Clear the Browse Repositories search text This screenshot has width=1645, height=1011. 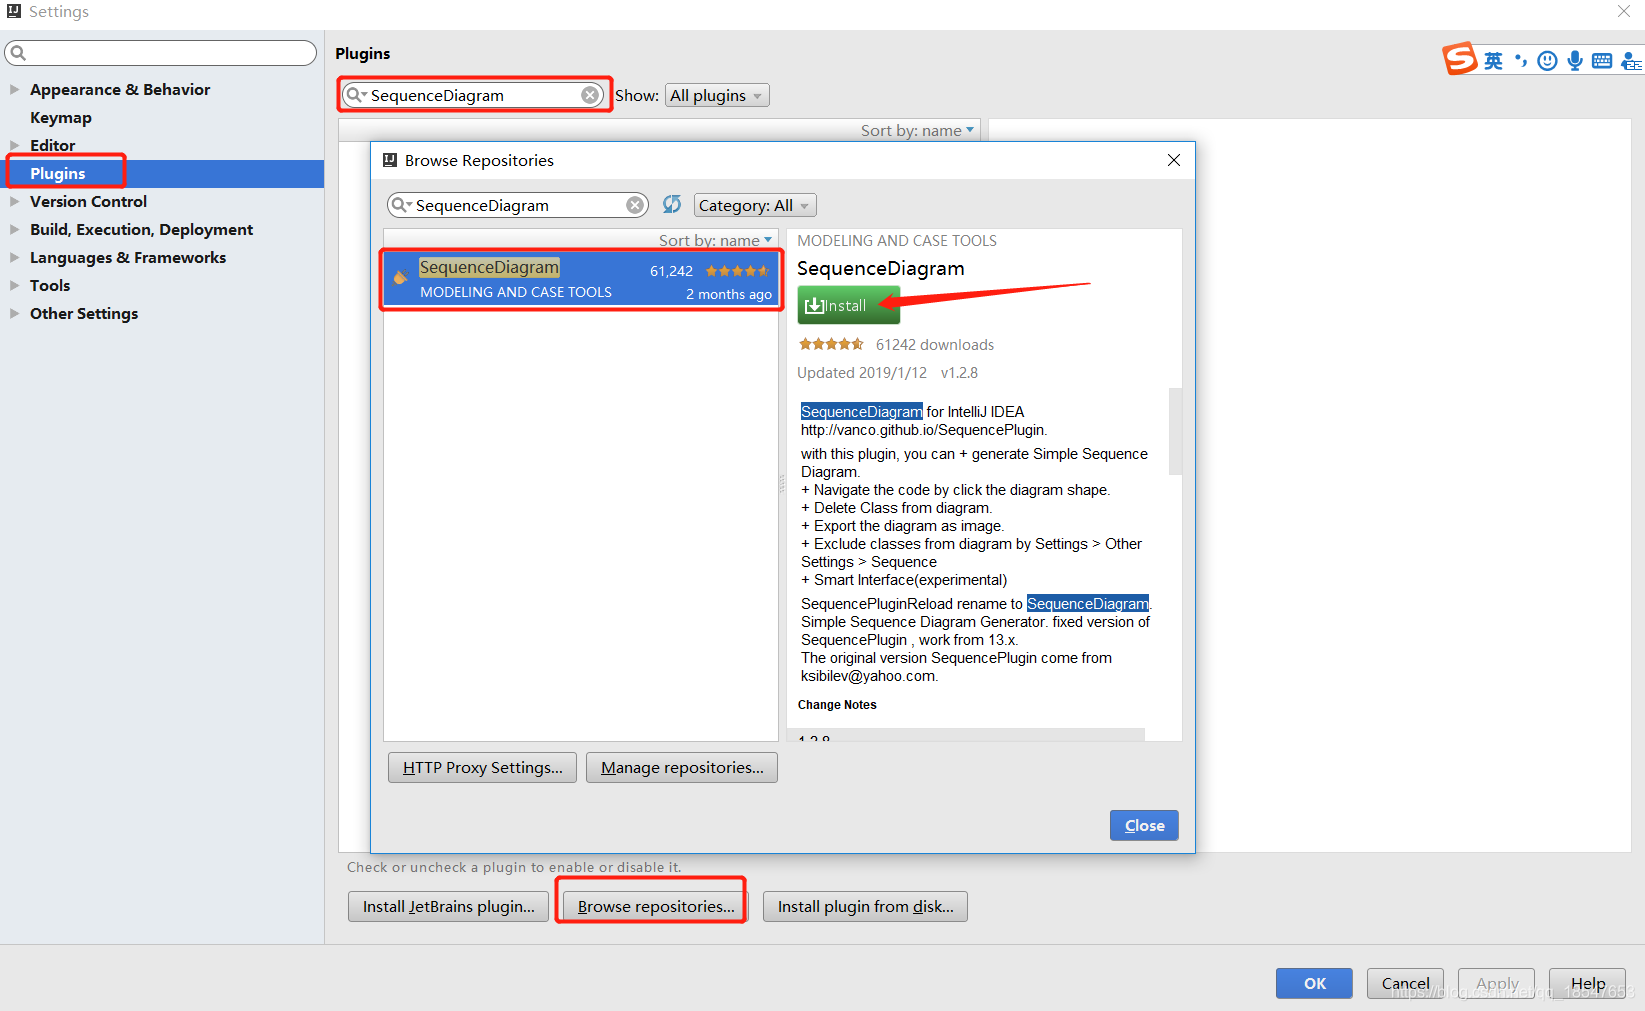coord(635,205)
